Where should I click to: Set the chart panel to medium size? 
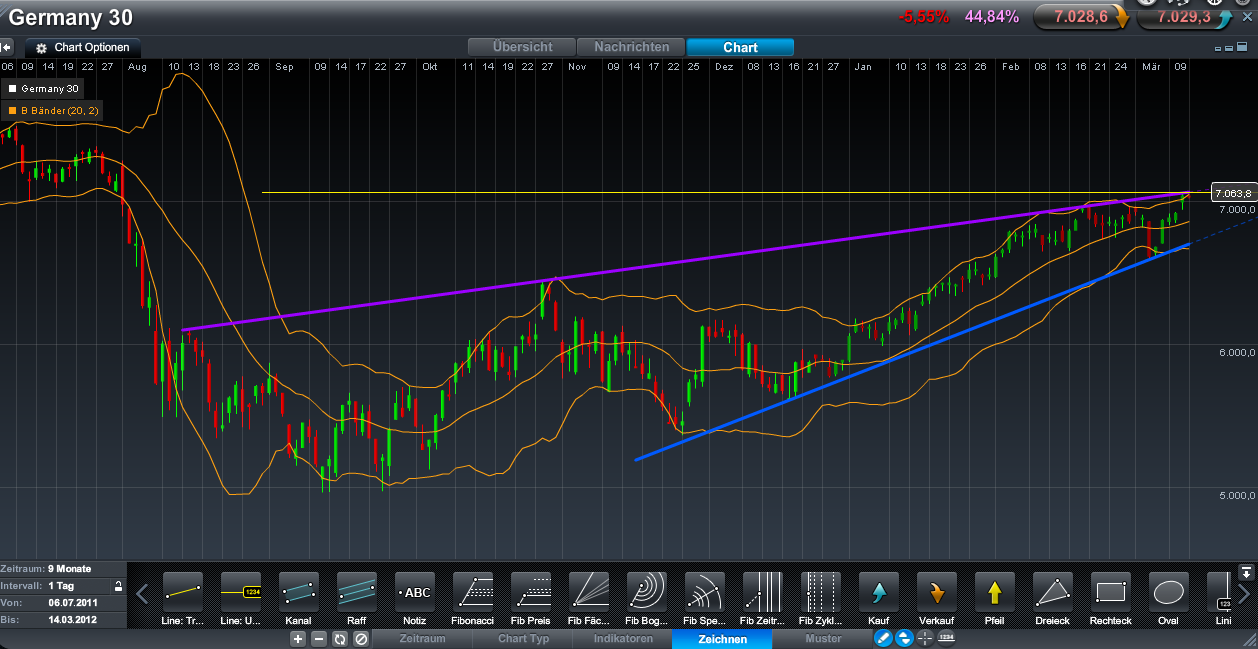[x=1229, y=47]
